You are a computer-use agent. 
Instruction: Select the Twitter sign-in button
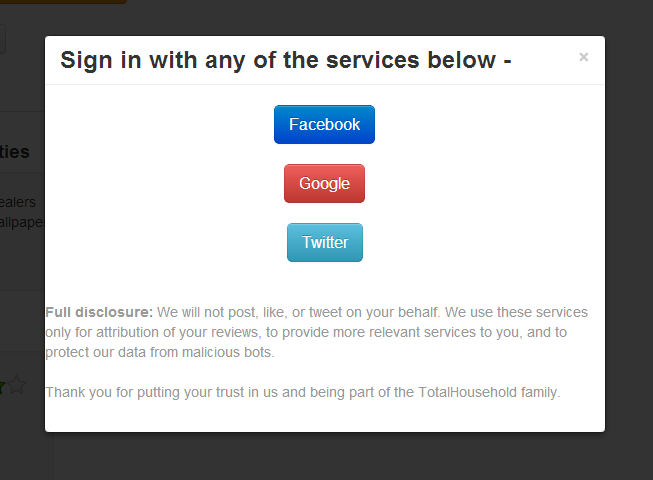(x=325, y=243)
